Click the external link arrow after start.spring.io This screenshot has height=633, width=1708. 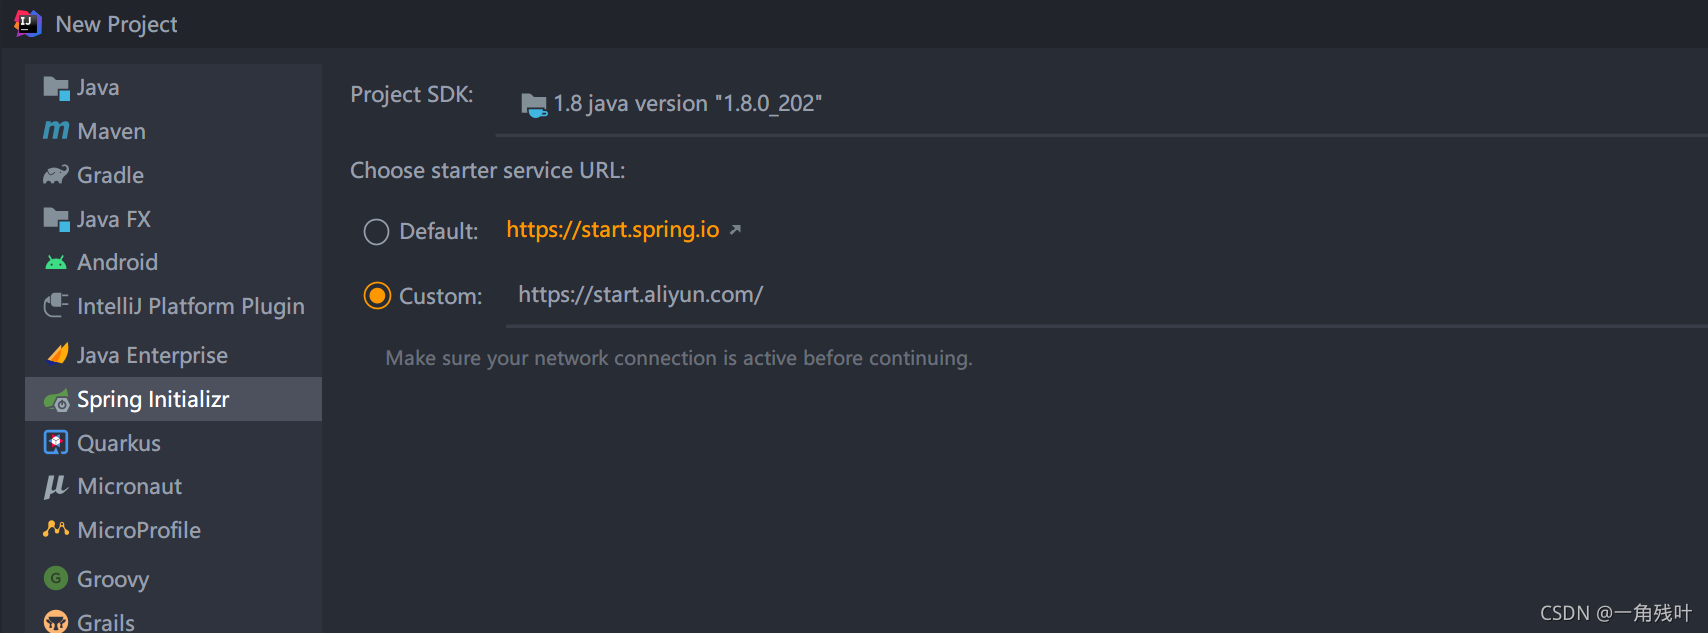click(x=735, y=230)
